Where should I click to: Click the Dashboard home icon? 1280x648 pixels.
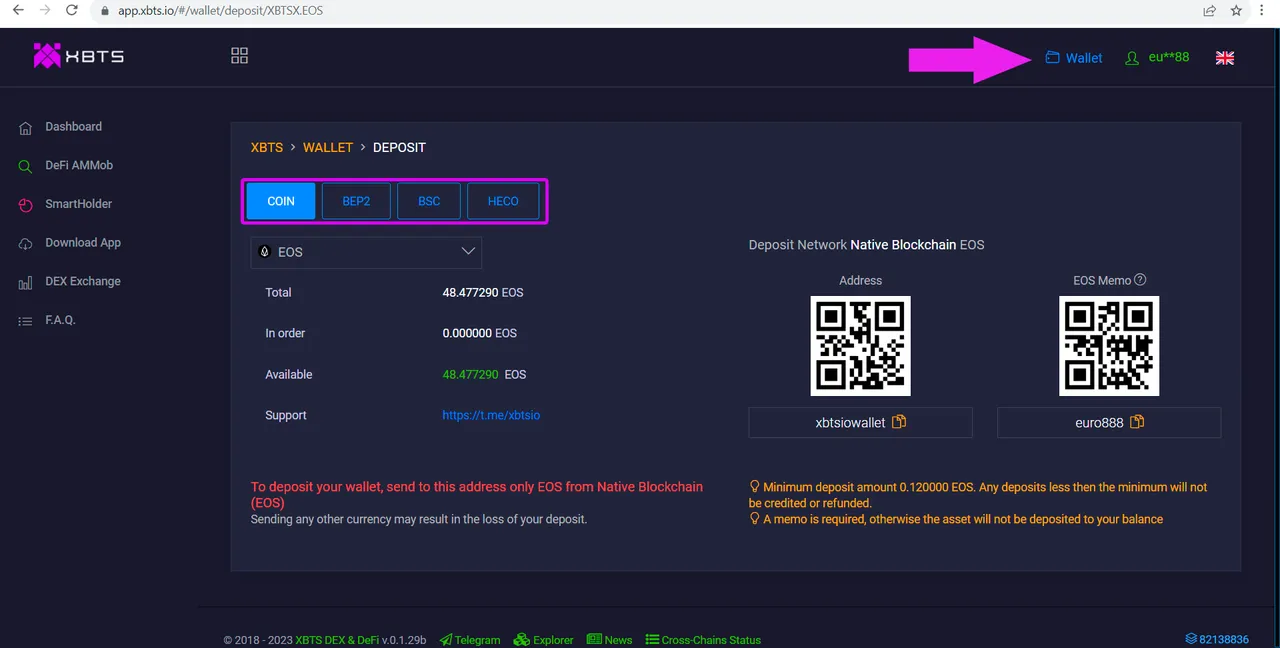pyautogui.click(x=25, y=128)
